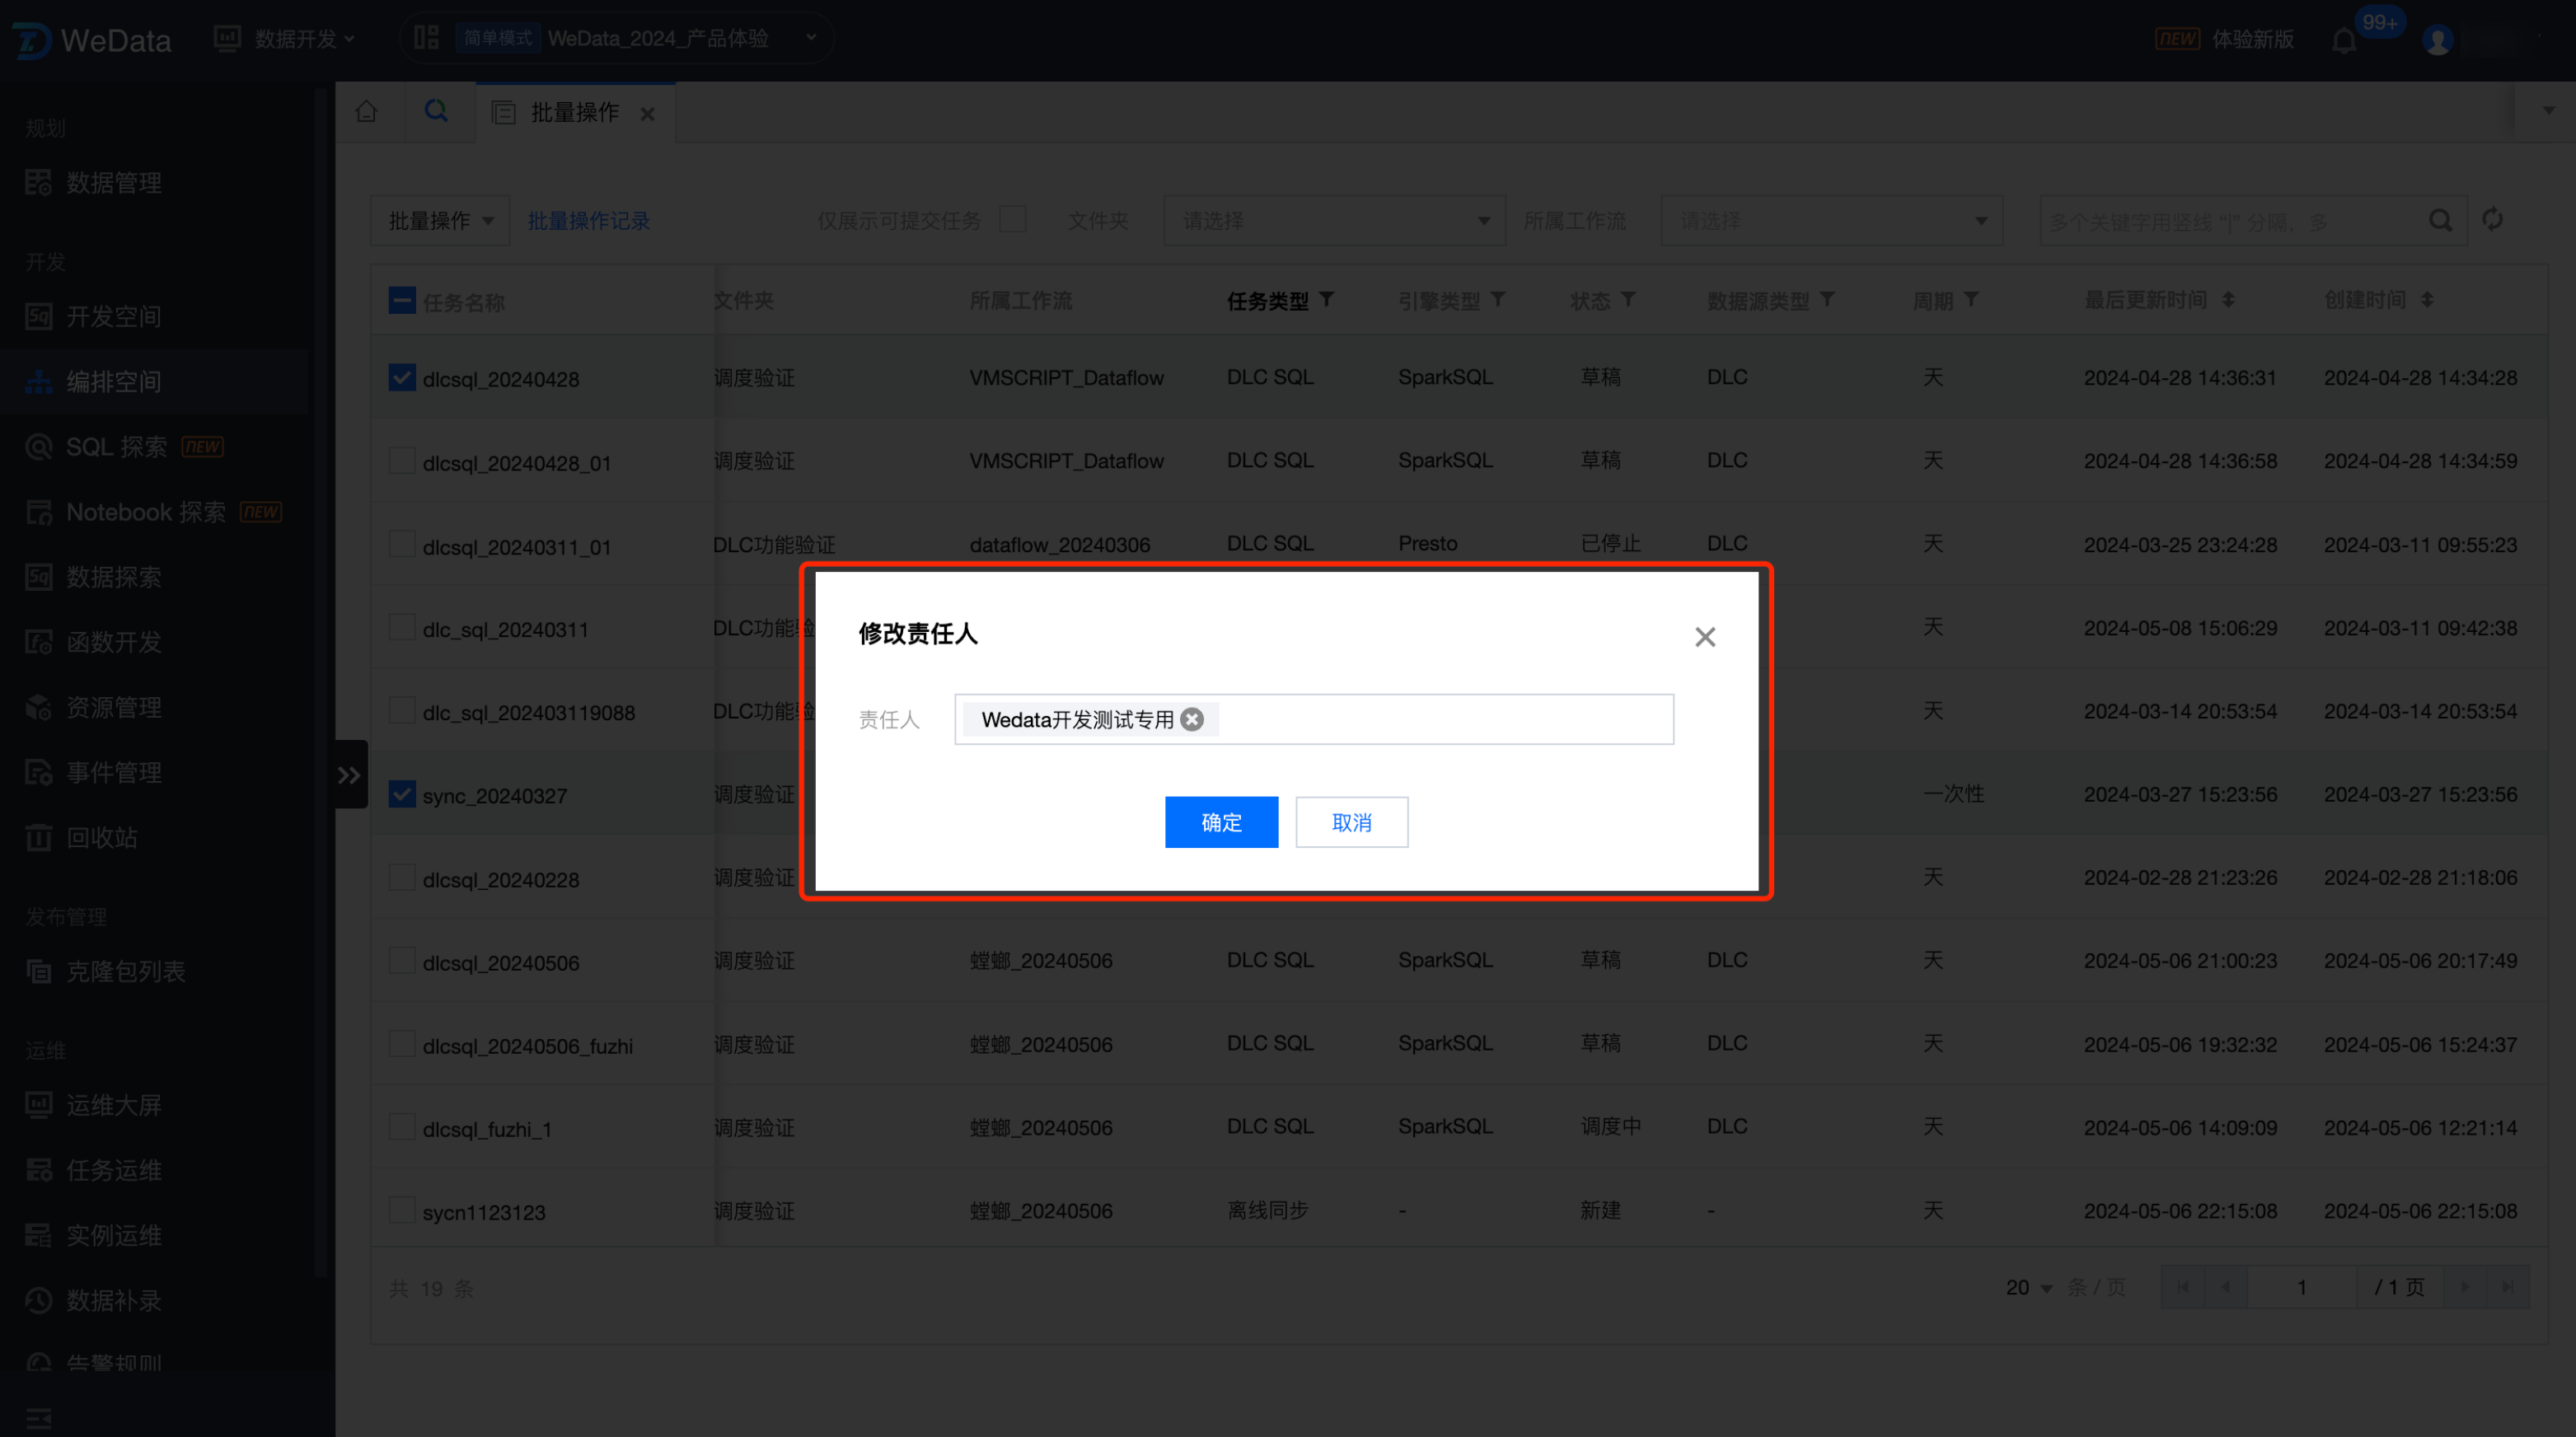This screenshot has width=2576, height=1437.
Task: Click the notification bell icon
Action: tap(2343, 40)
